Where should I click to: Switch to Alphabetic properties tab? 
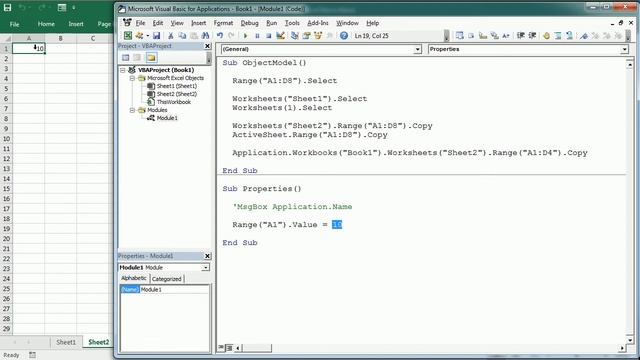[x=134, y=278]
